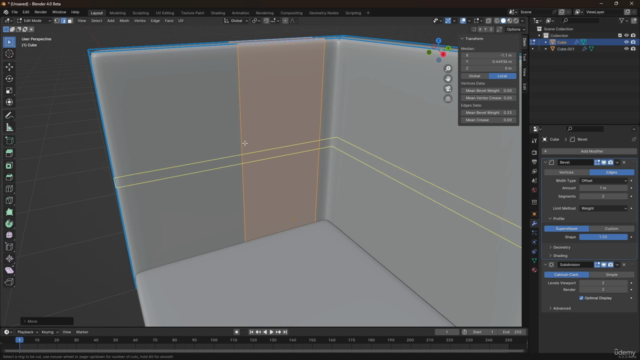This screenshot has width=640, height=360.
Task: Pick the Rotate tool
Action: tap(9, 78)
